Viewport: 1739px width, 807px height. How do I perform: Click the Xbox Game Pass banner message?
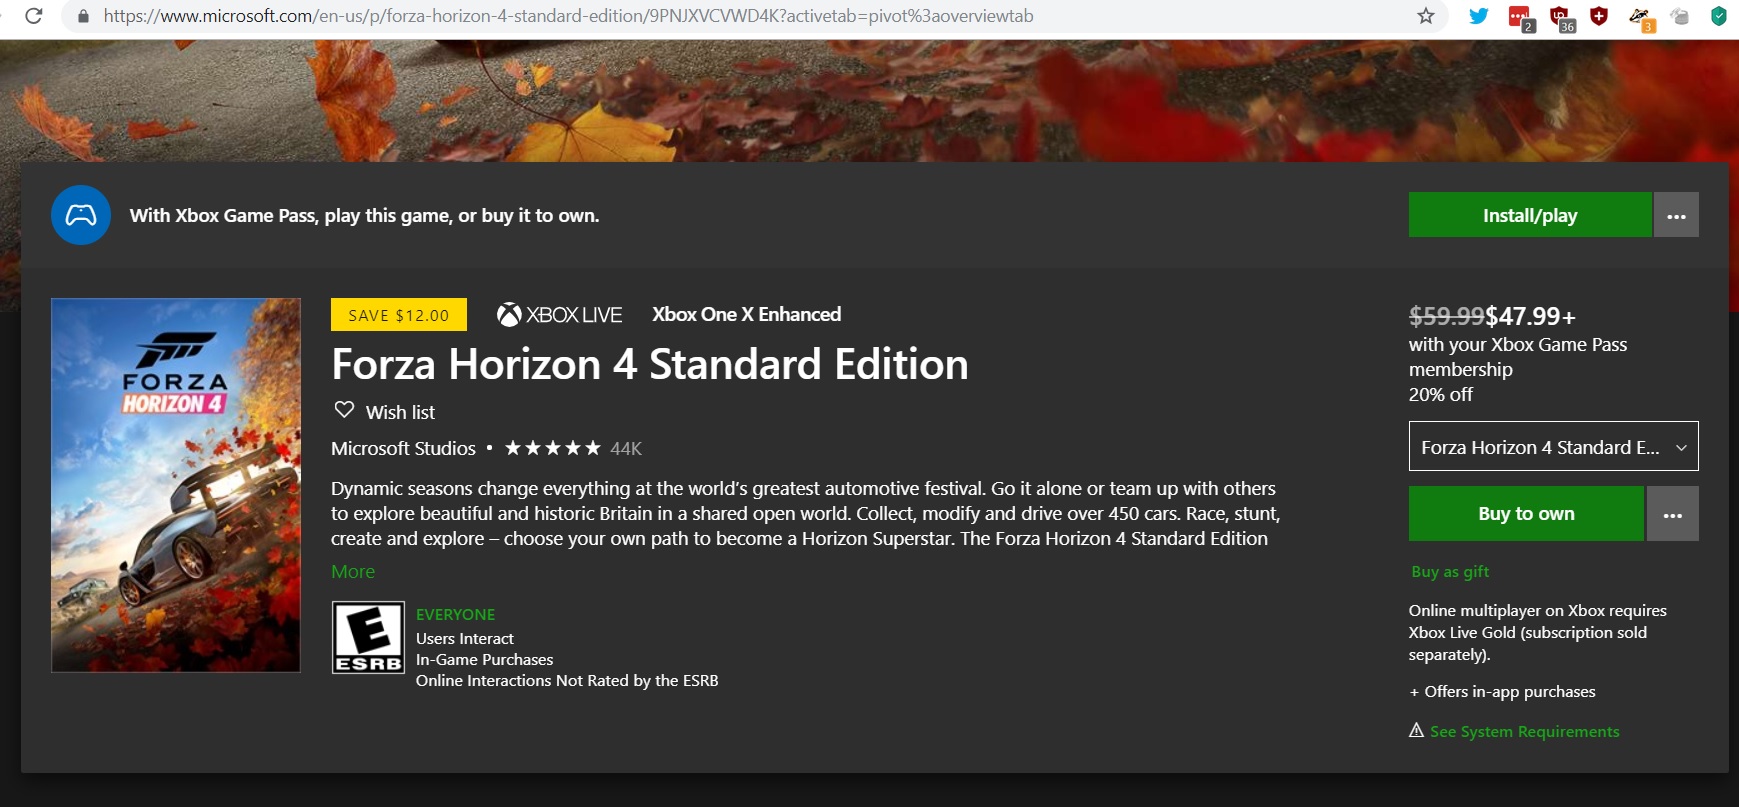click(365, 215)
